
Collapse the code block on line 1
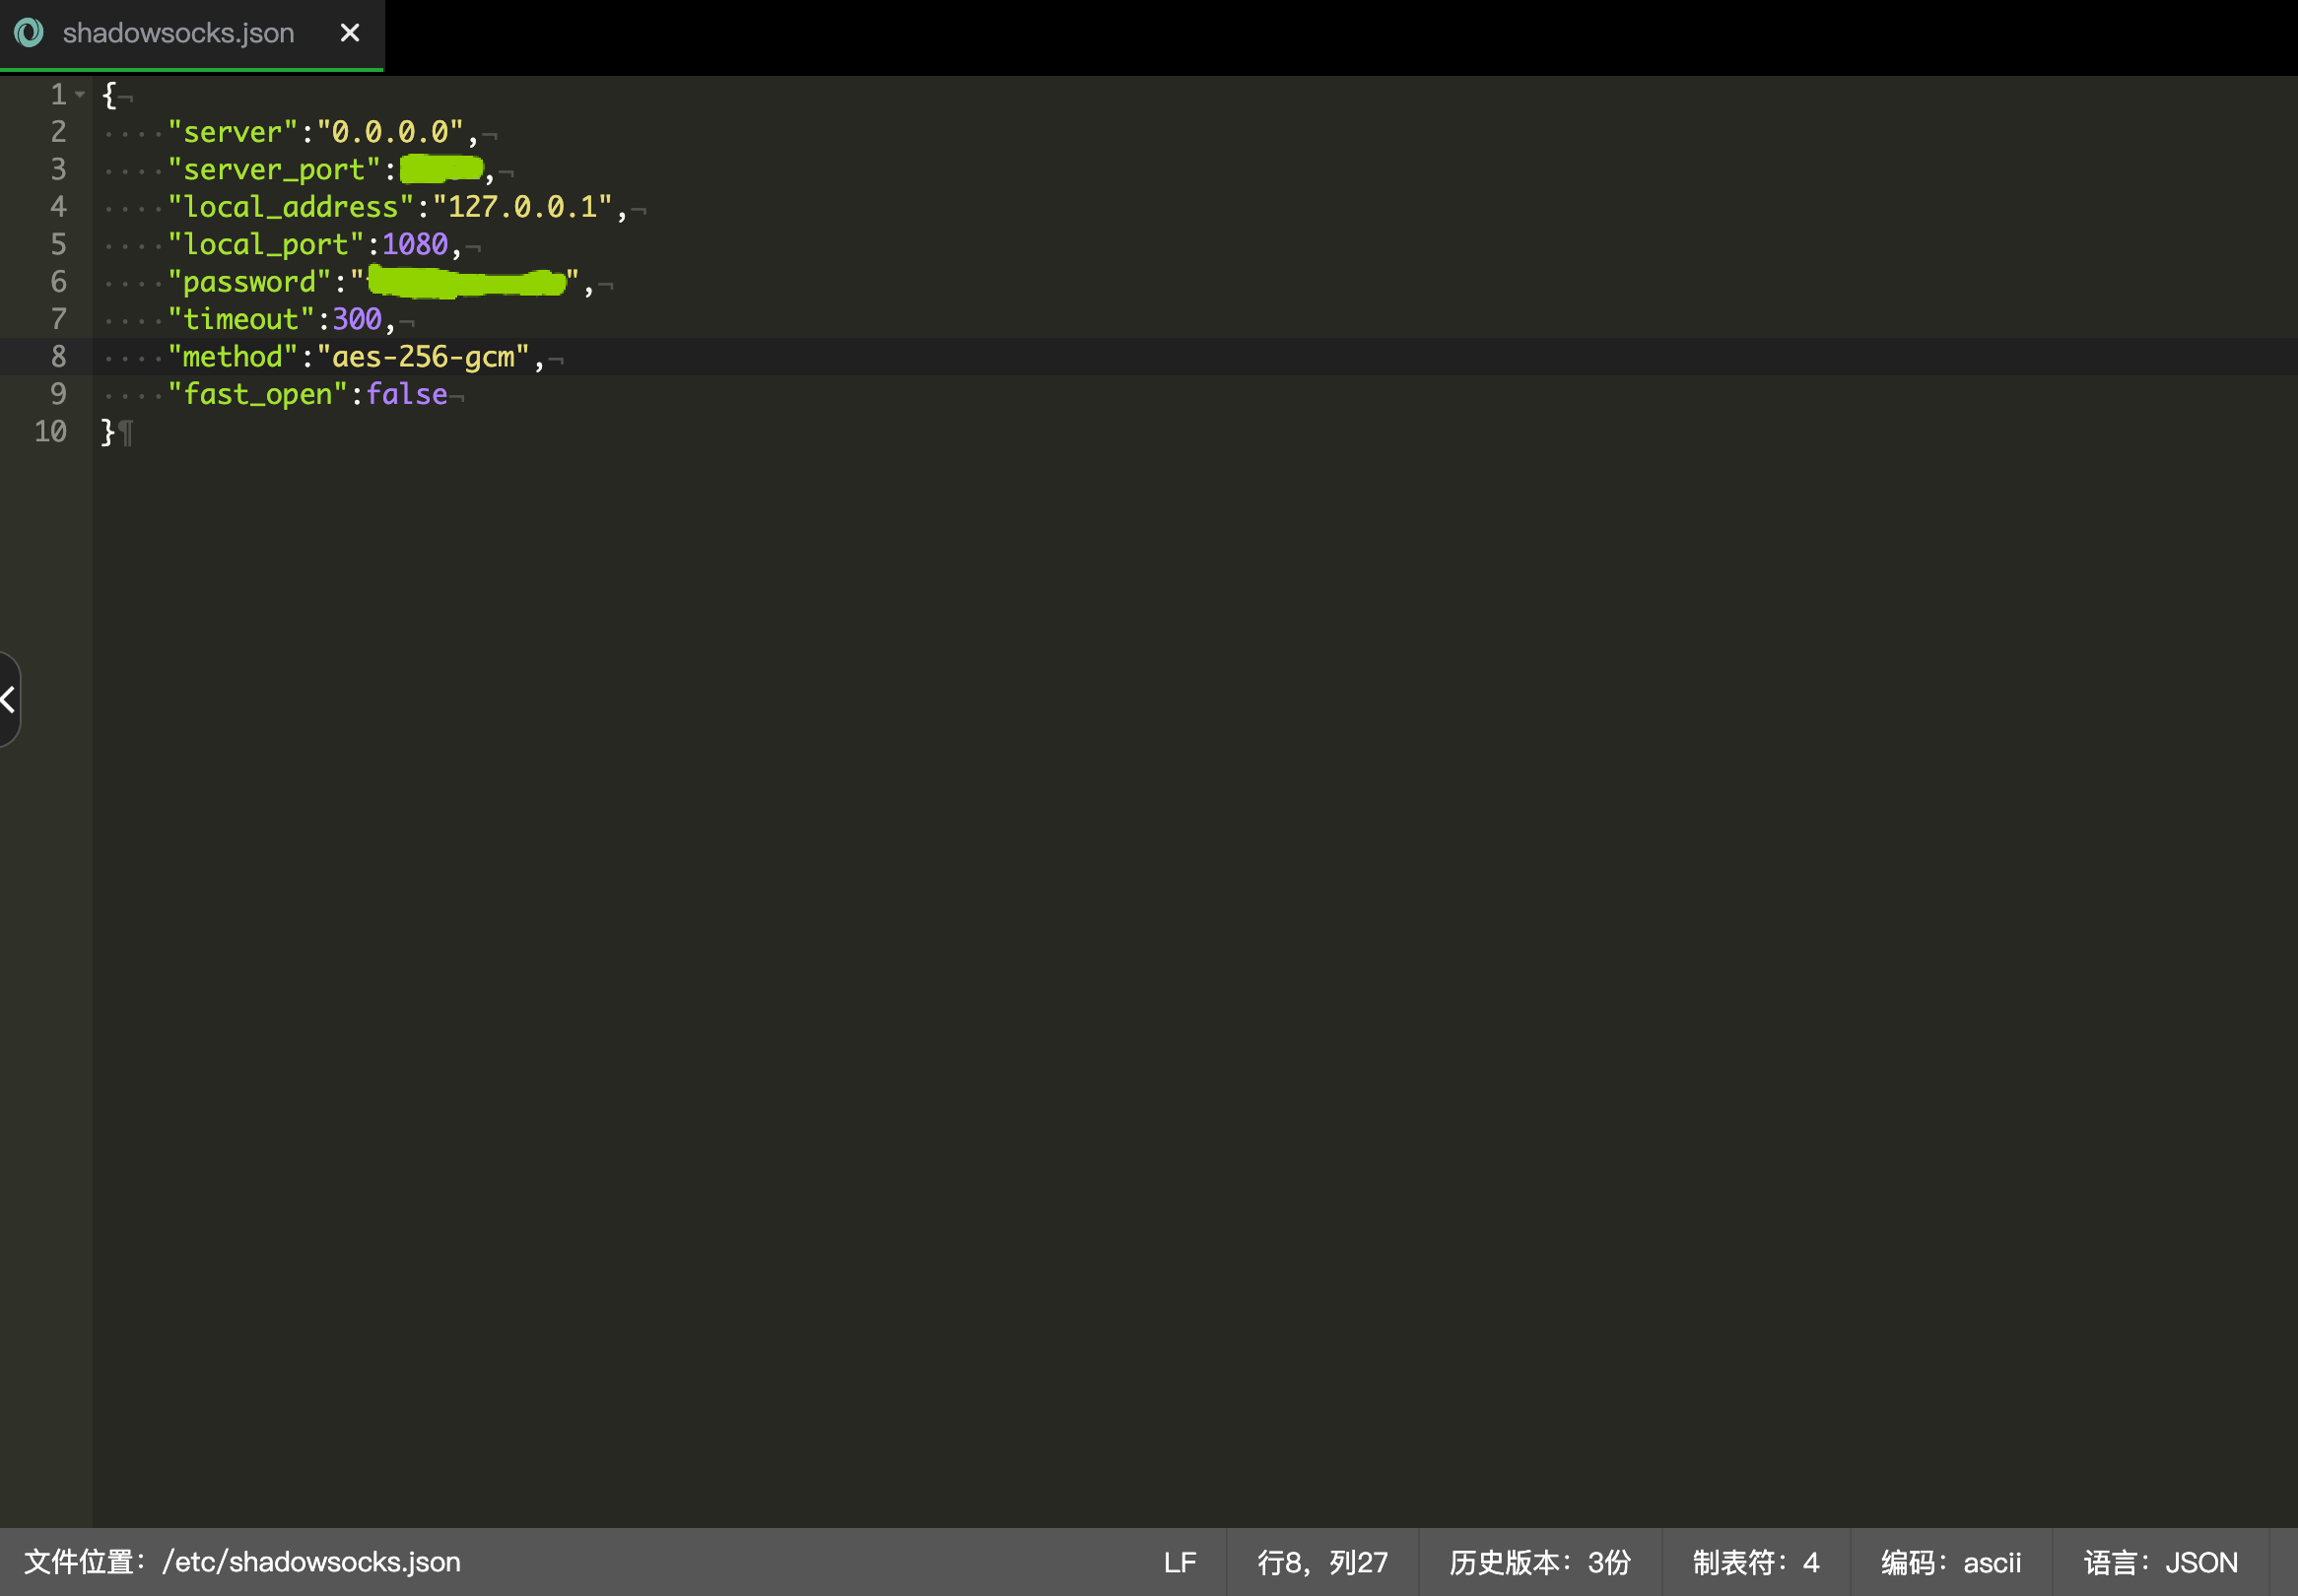click(80, 95)
